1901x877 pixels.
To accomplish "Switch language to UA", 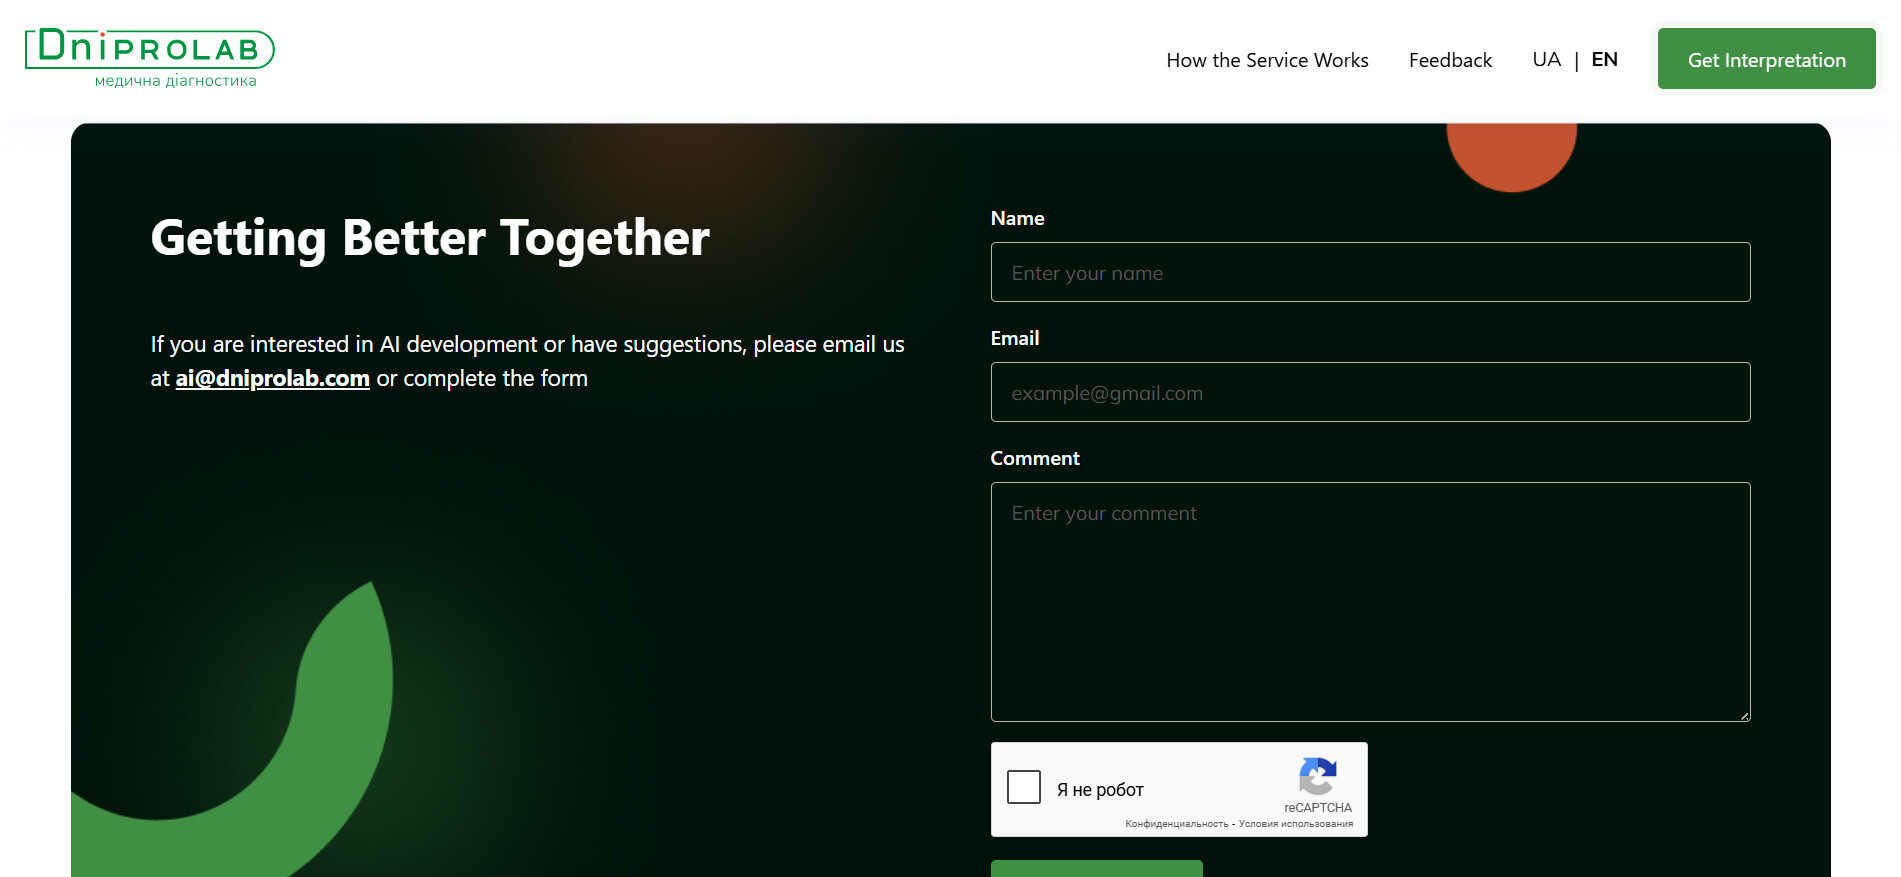I will 1546,60.
